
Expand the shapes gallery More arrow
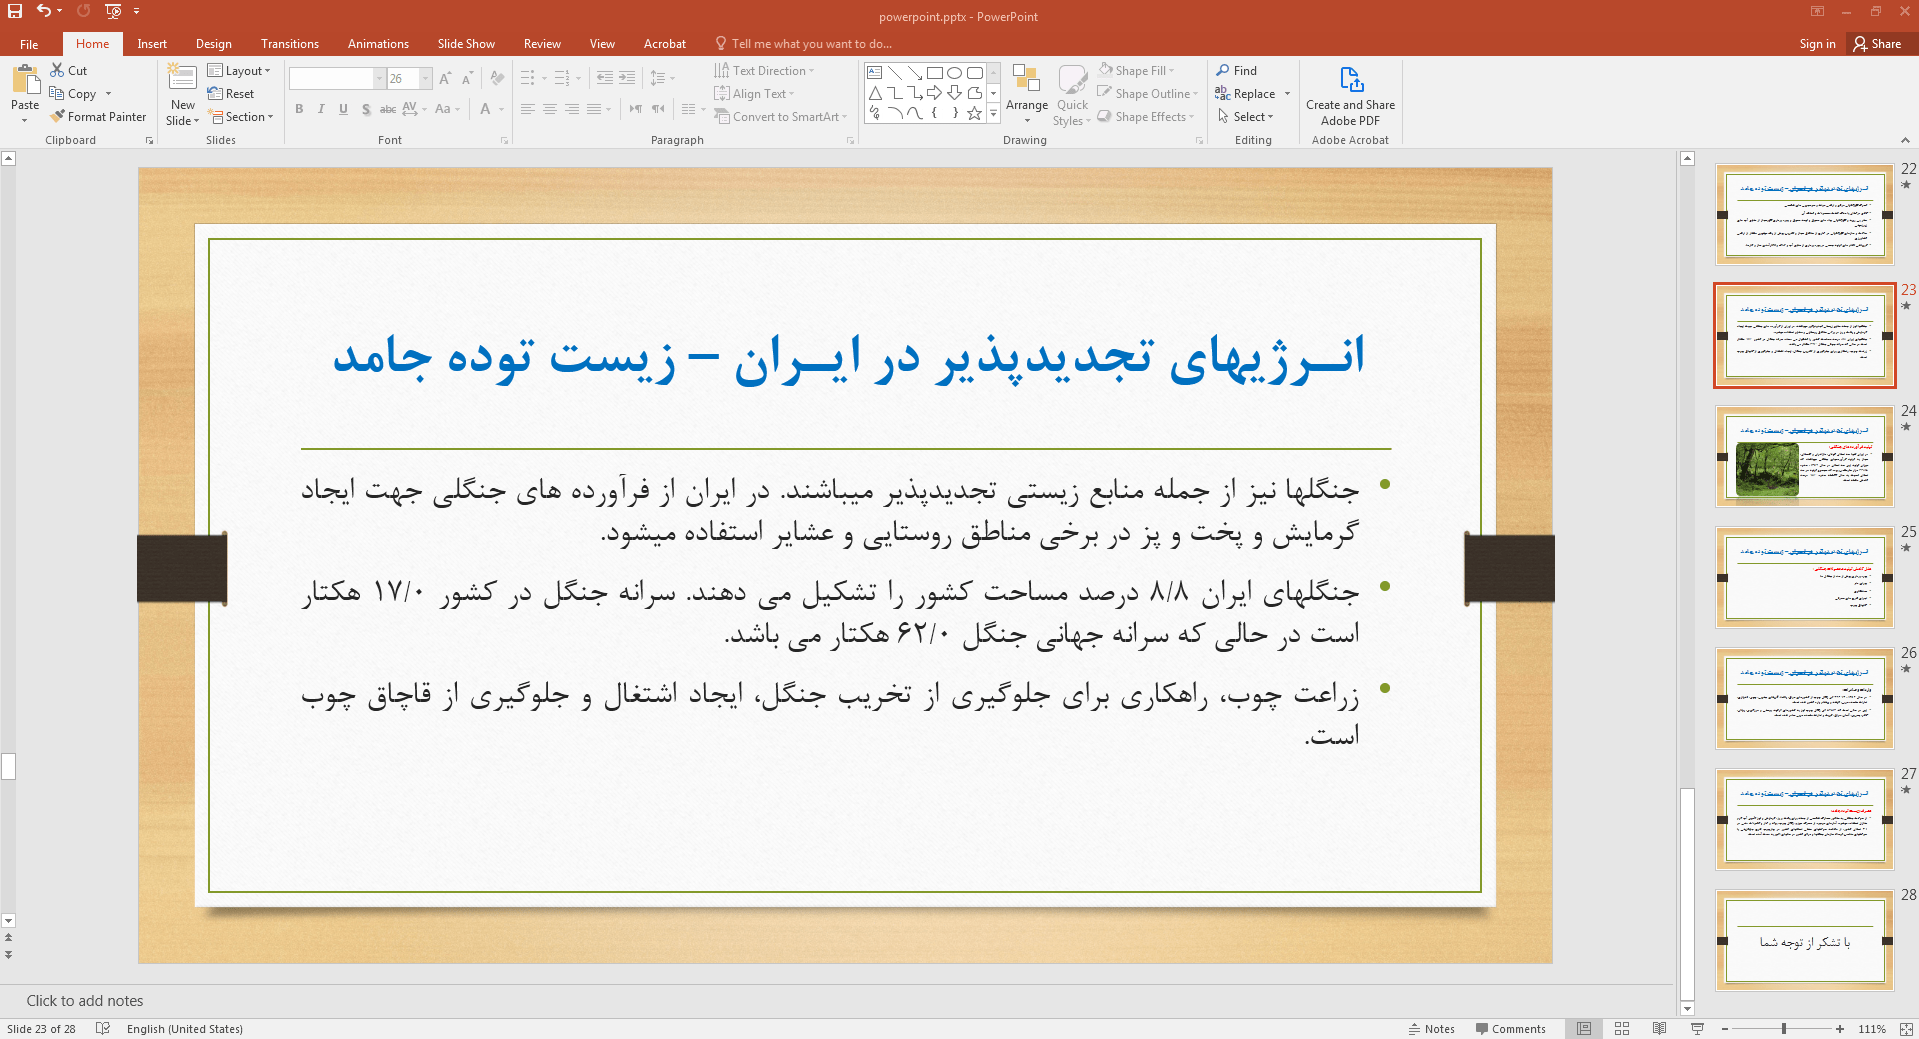click(993, 114)
